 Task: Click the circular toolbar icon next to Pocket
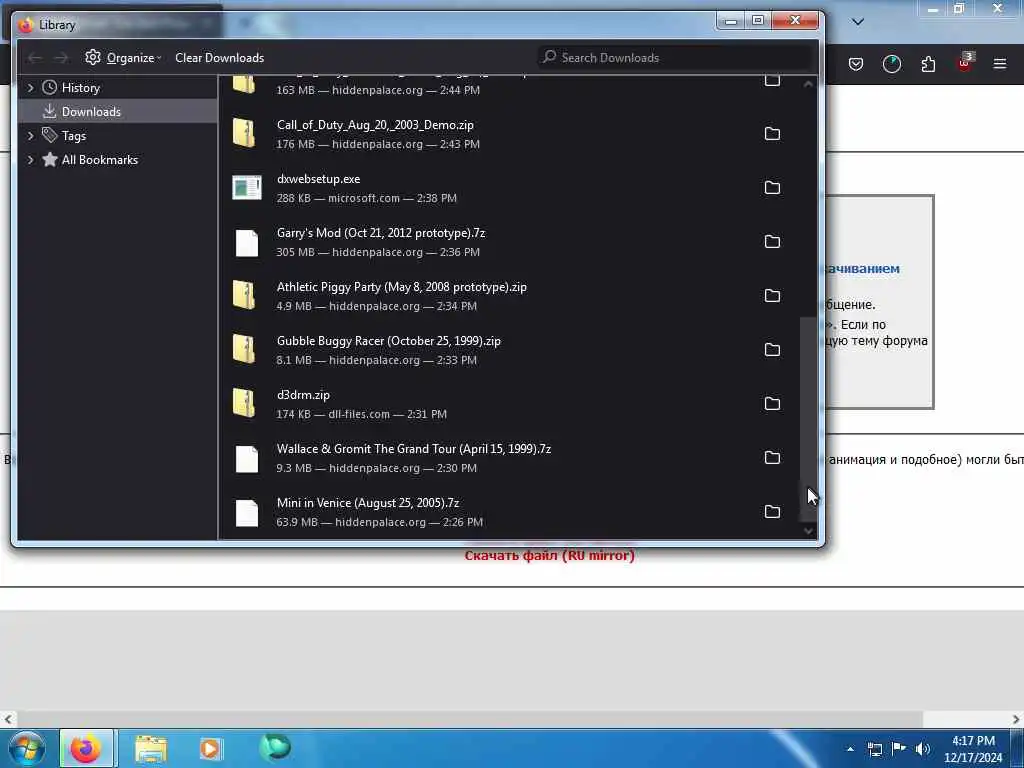click(x=891, y=64)
